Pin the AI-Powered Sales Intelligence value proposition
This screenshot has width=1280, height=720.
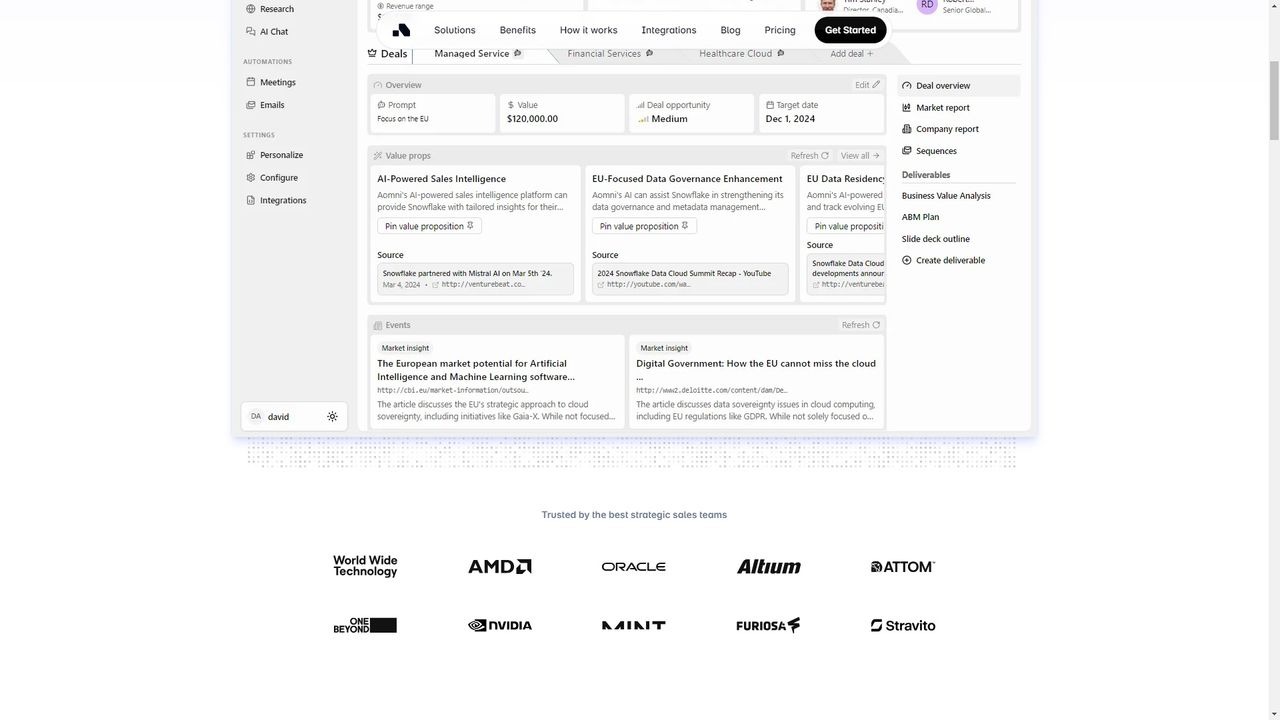[430, 227]
